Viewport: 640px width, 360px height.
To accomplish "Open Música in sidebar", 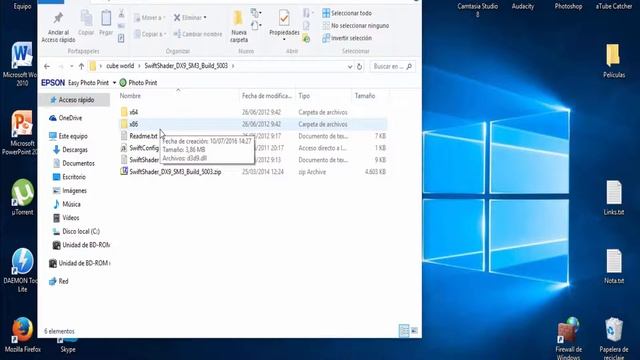I will [67, 204].
